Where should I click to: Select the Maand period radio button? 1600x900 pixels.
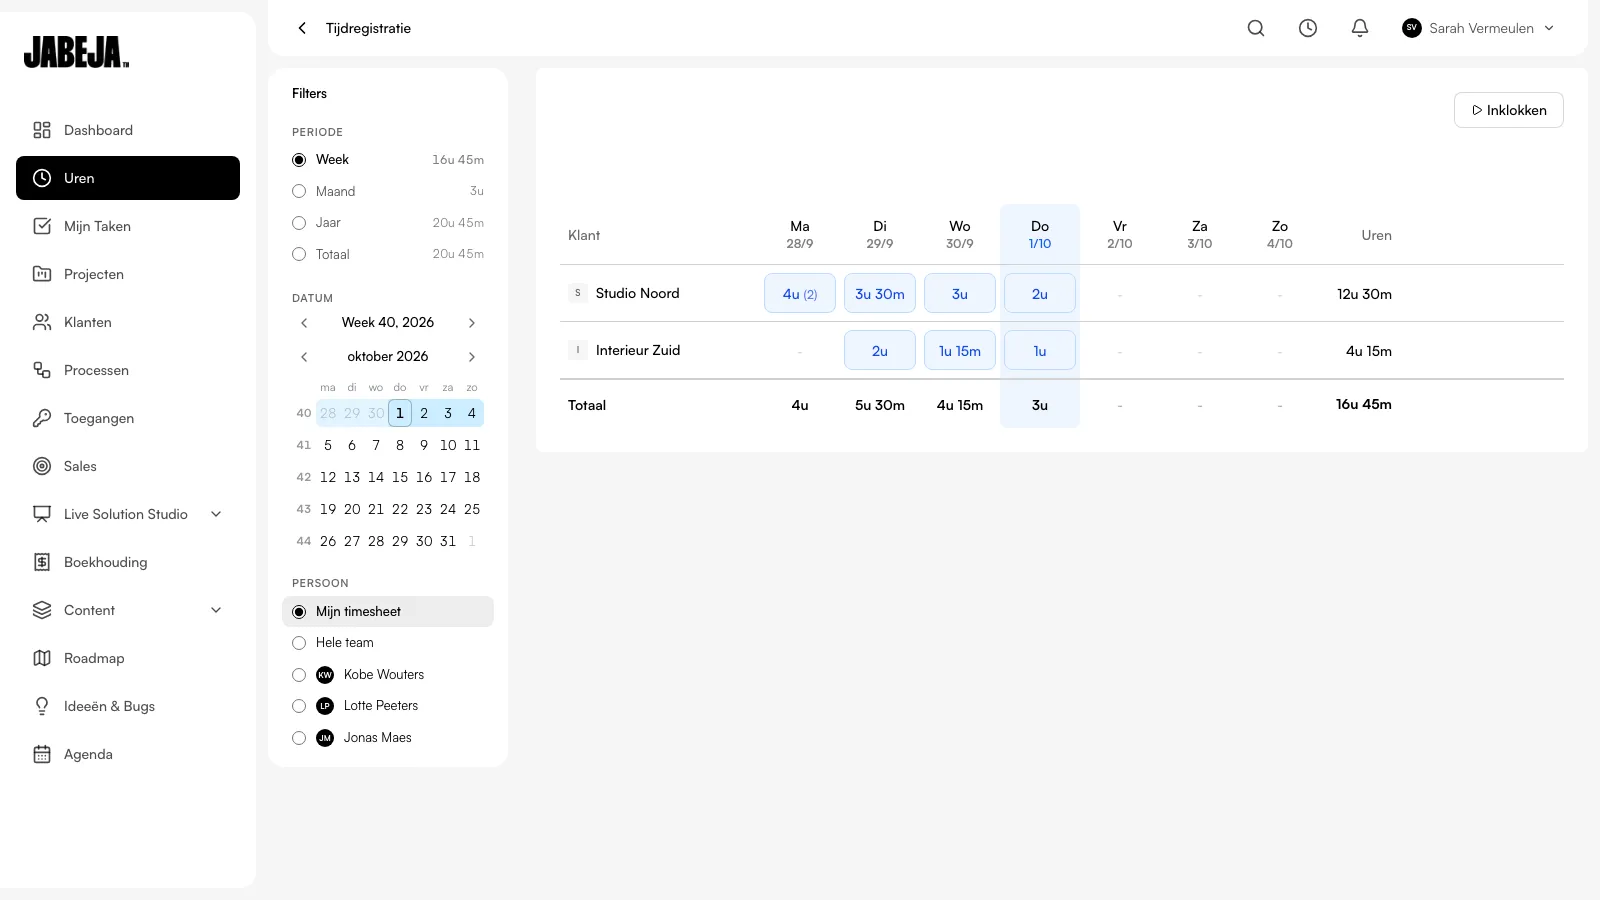pos(299,191)
